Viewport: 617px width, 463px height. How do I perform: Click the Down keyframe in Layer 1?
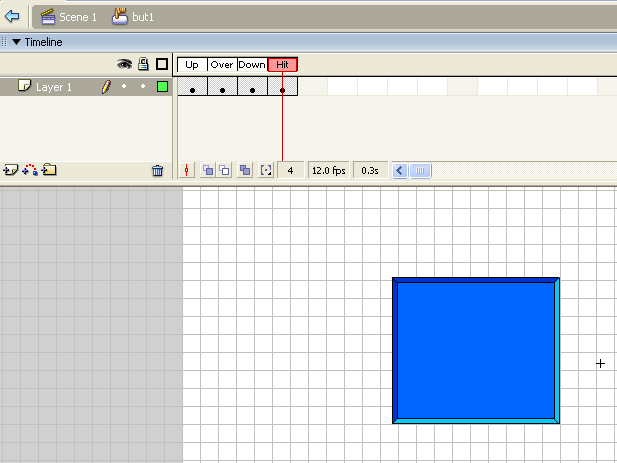(252, 87)
